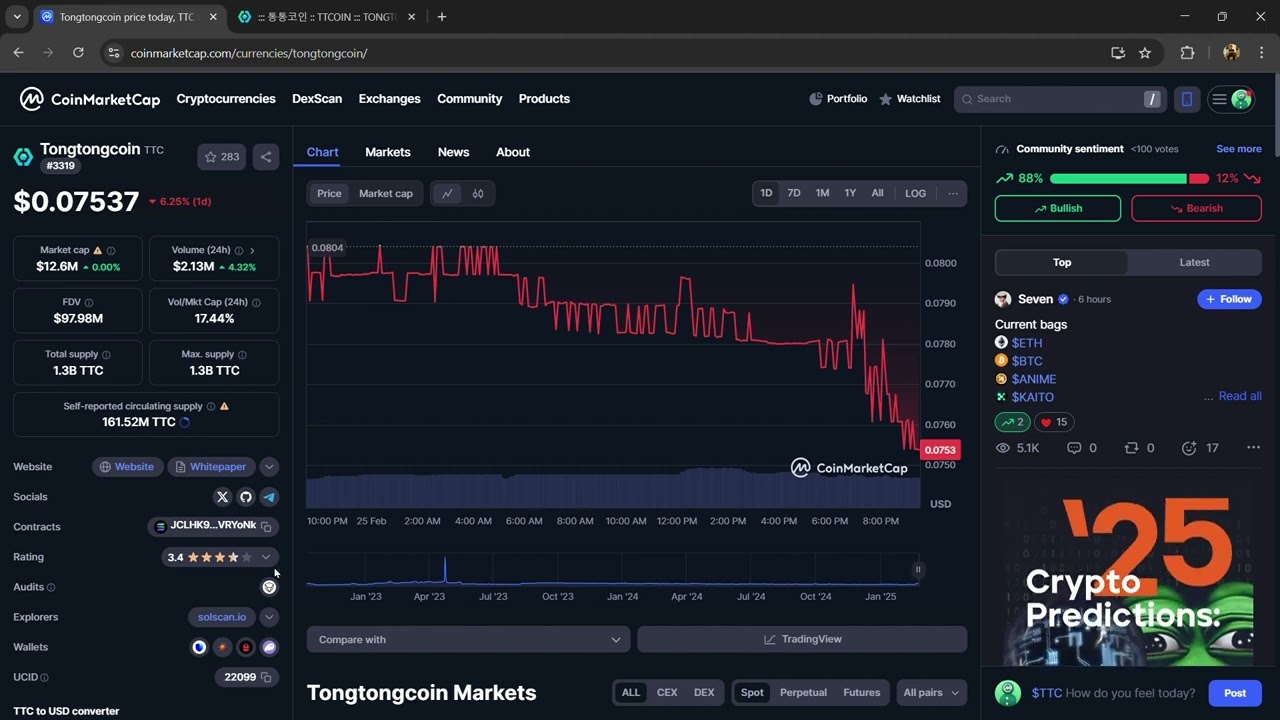
Task: Open post options ellipsis for Seven's post
Action: (1253, 448)
